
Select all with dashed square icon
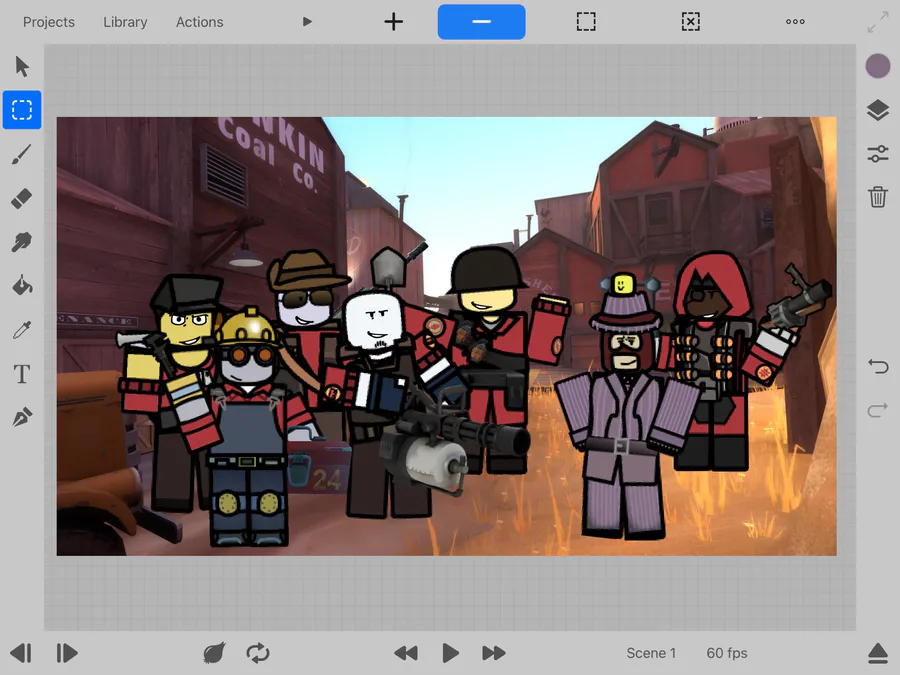(x=586, y=22)
